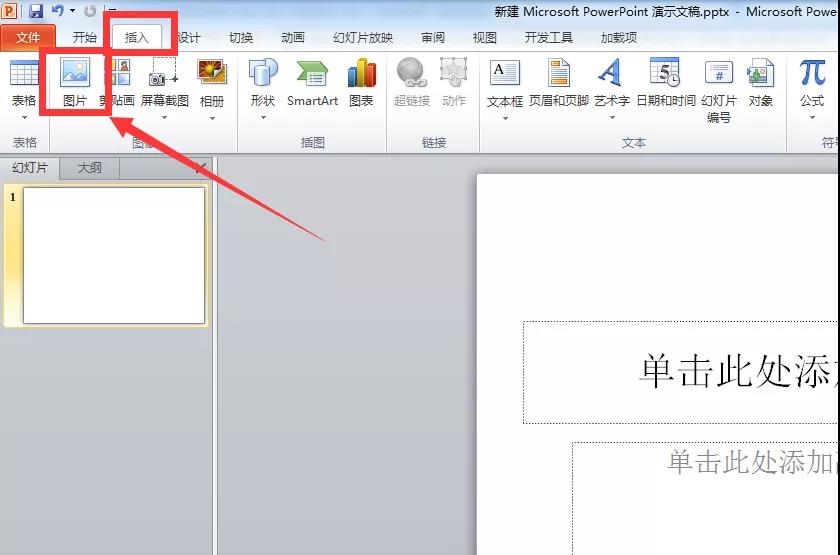
Task: Click the 图表 chart icon
Action: pyautogui.click(x=362, y=73)
